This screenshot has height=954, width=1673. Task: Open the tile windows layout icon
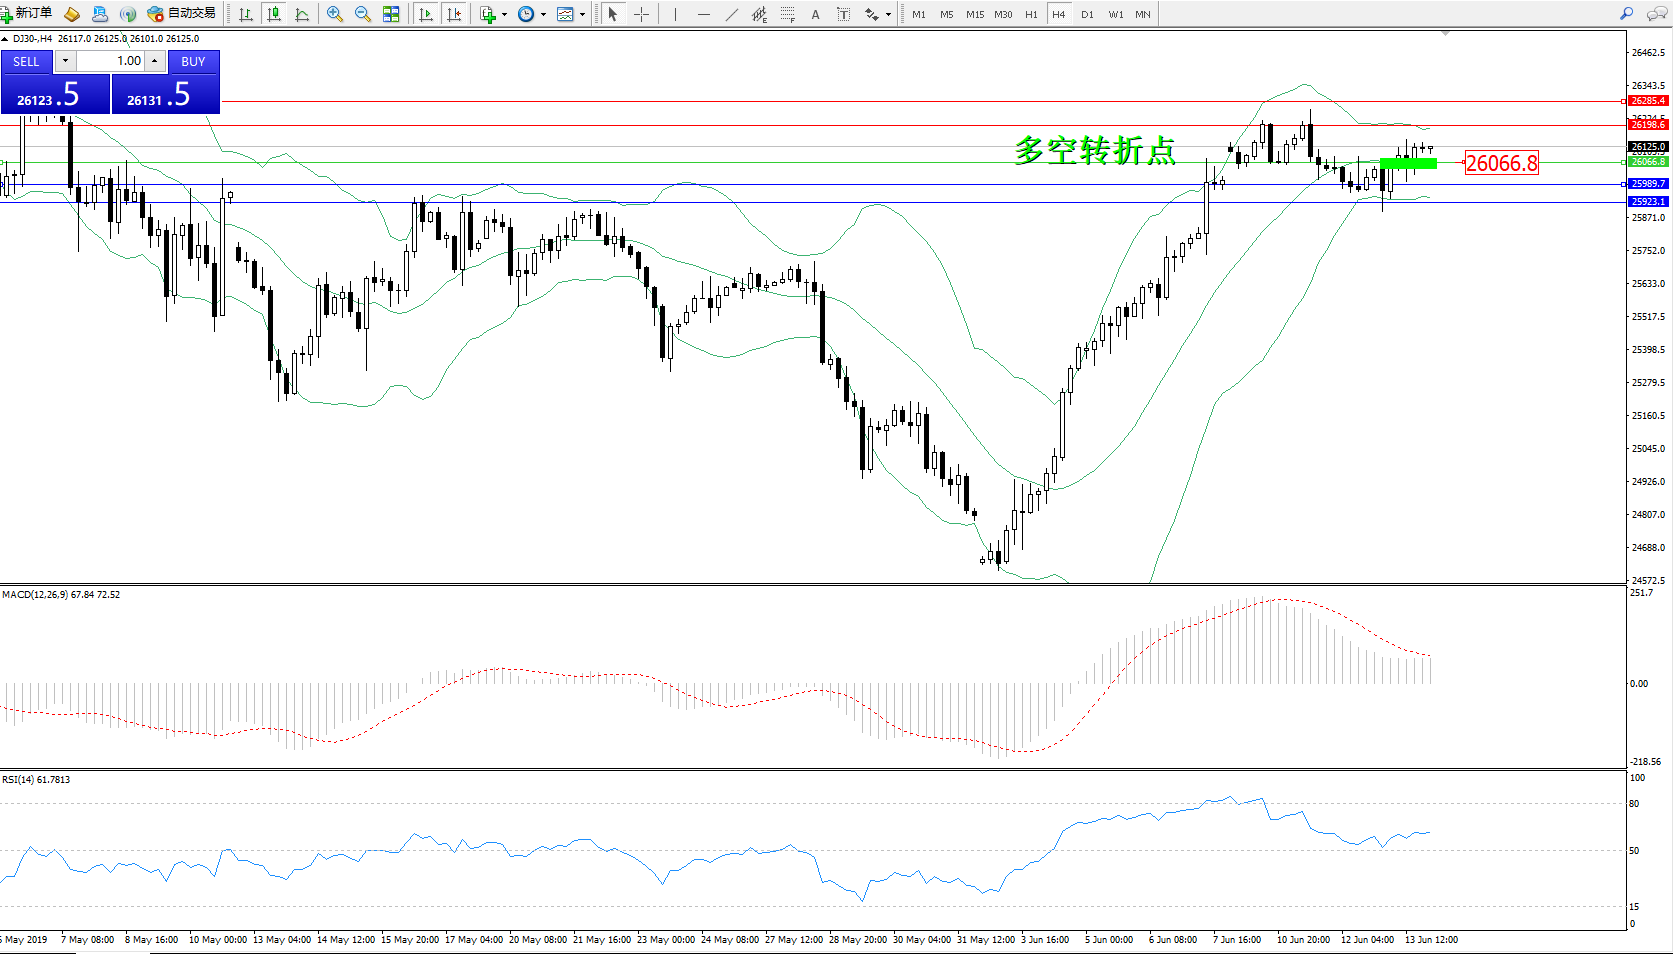[391, 14]
